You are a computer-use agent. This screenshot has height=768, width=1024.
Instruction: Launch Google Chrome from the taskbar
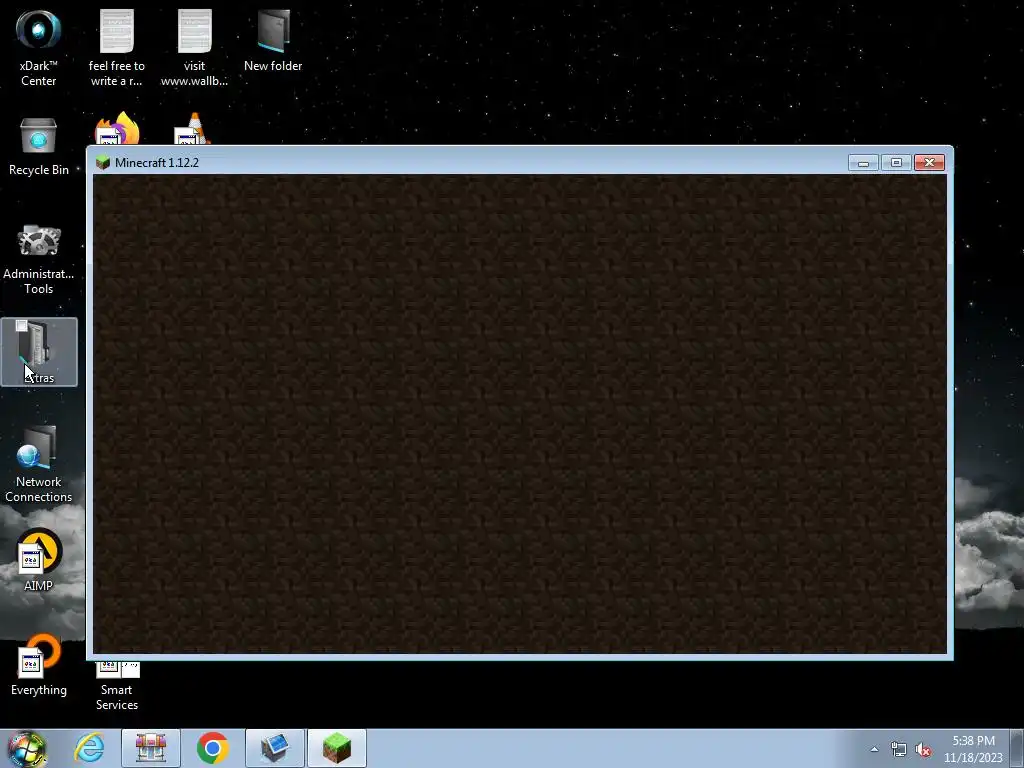point(212,748)
